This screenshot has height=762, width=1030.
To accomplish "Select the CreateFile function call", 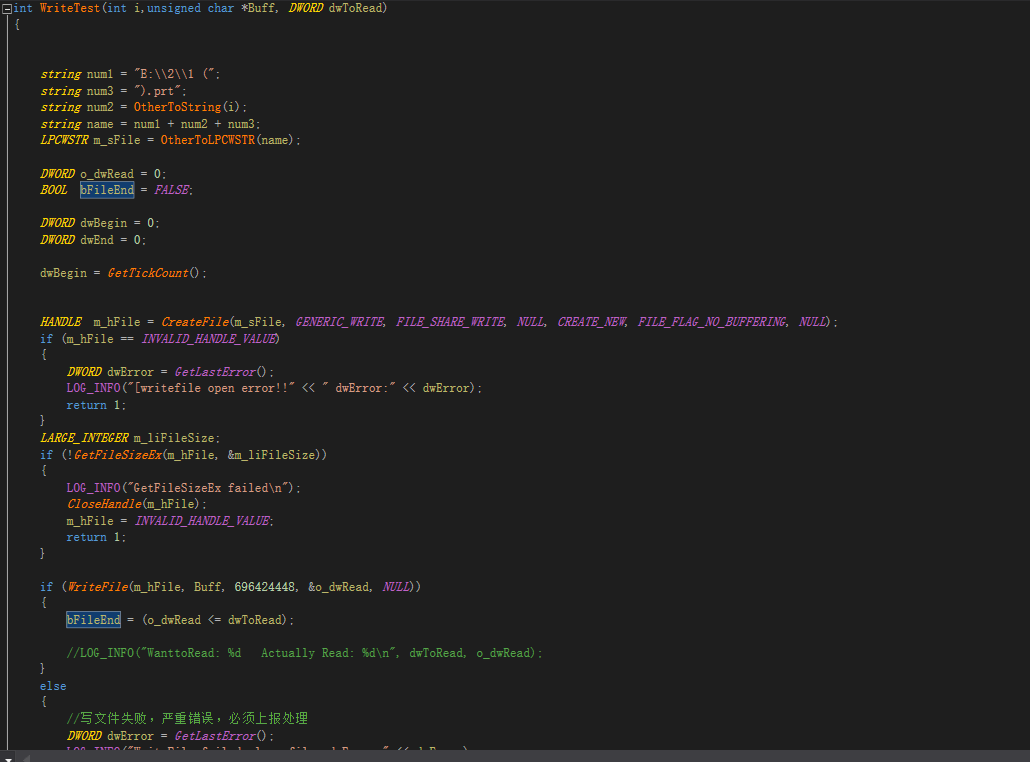I will pyautogui.click(x=195, y=322).
